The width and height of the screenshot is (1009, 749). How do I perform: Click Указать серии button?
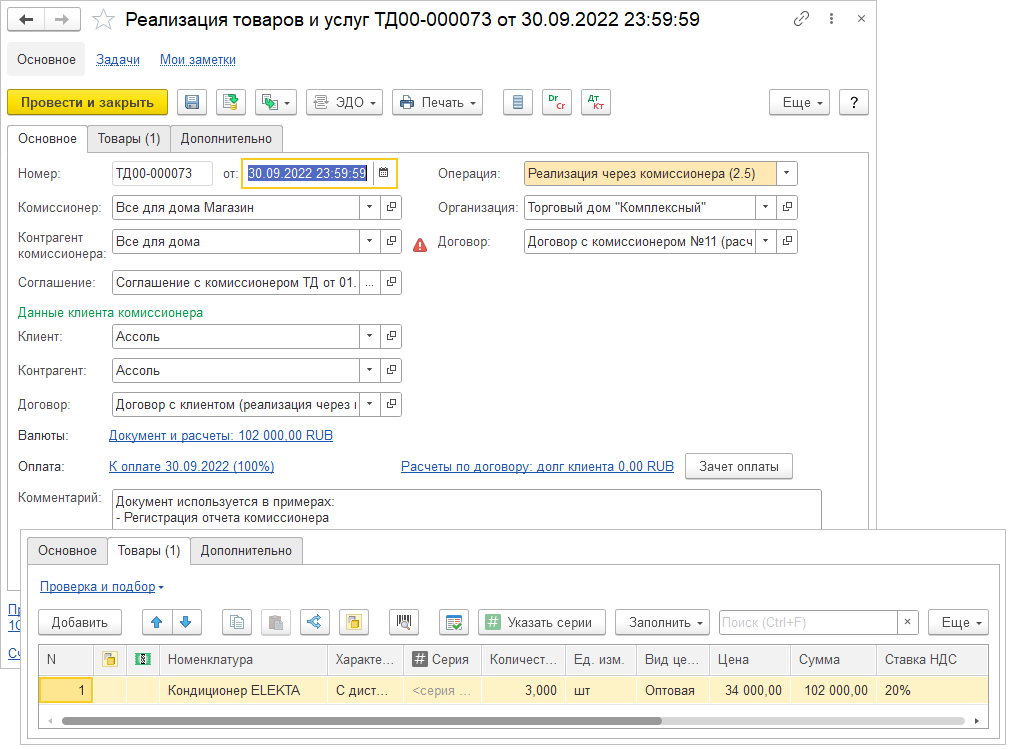click(x=542, y=622)
